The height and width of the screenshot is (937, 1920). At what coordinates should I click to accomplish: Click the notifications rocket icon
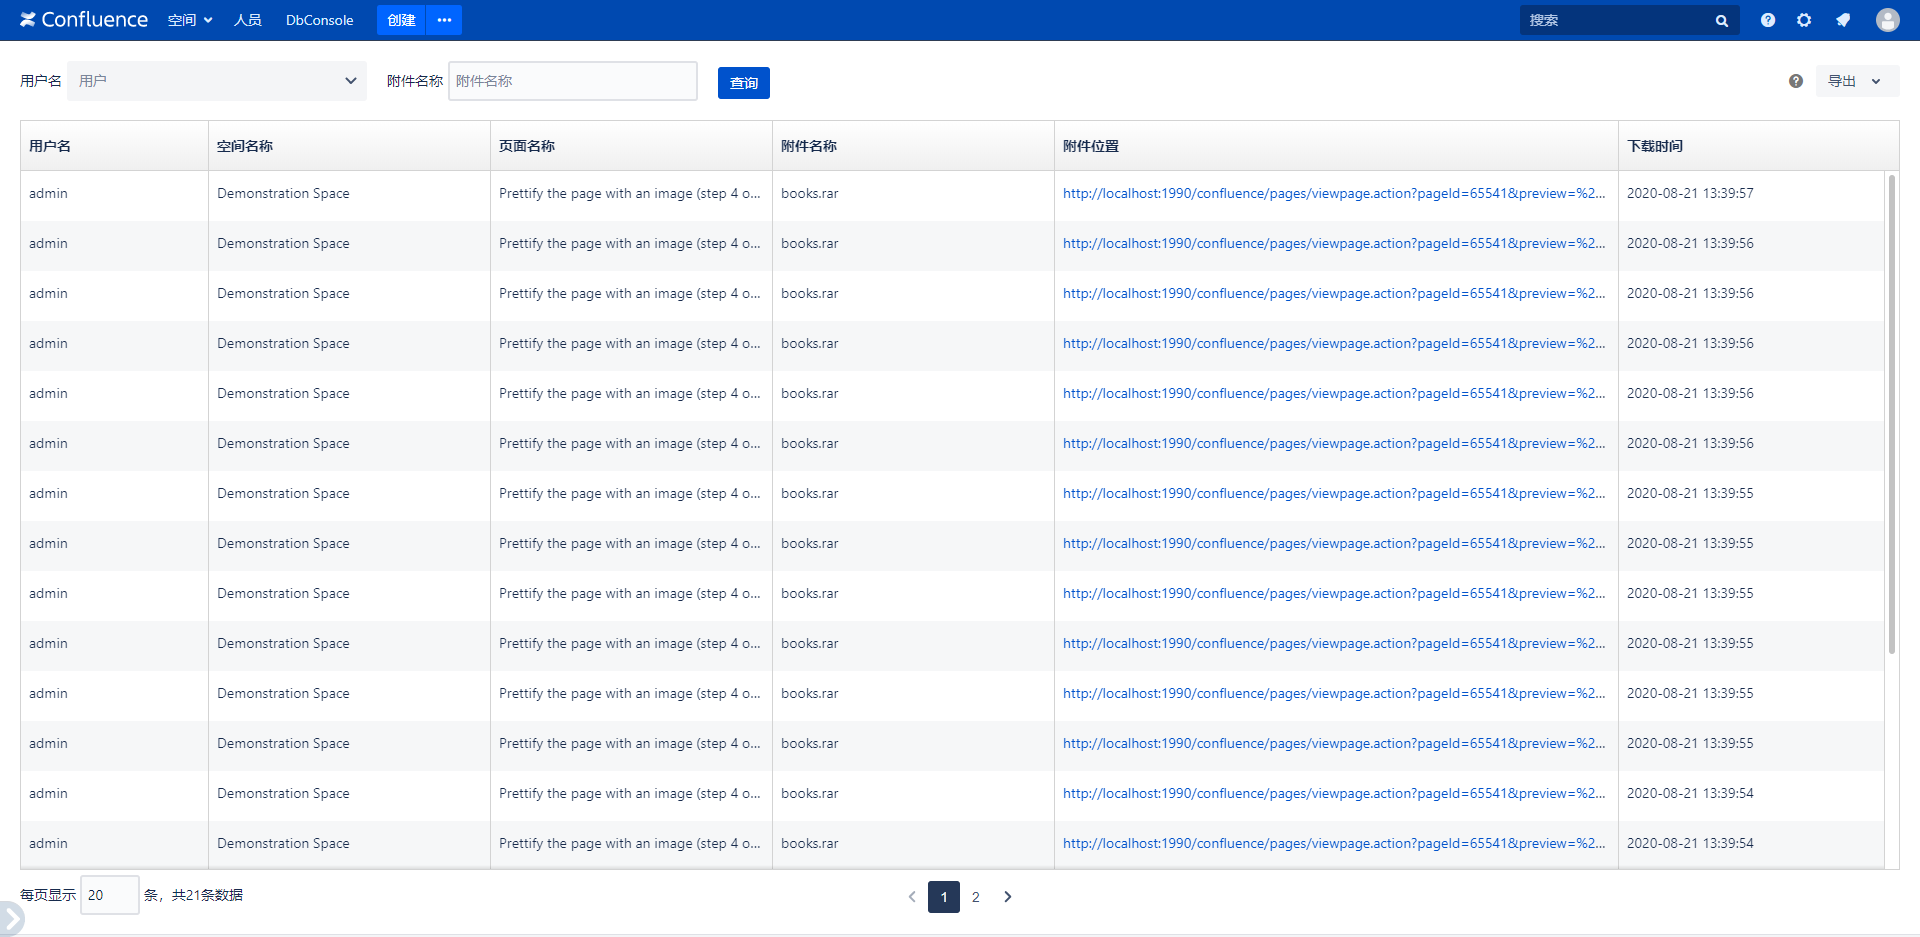point(1843,20)
